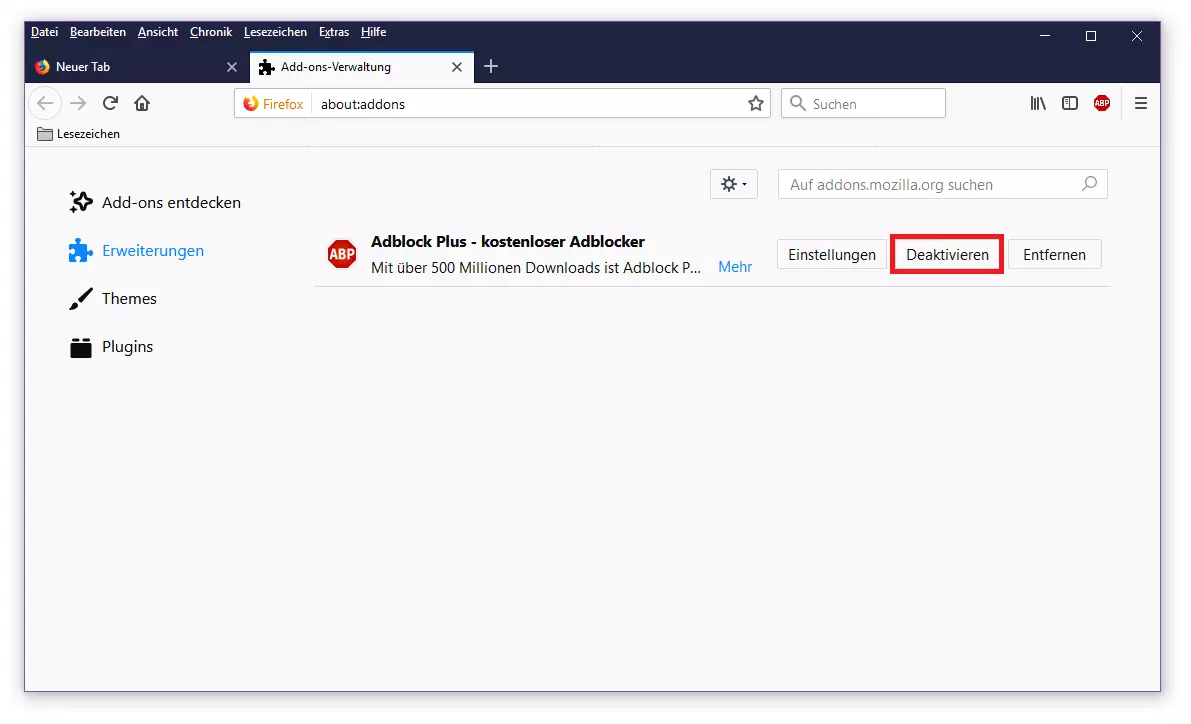This screenshot has height=724, width=1191.
Task: Maximize the Firefox window
Action: (1091, 36)
